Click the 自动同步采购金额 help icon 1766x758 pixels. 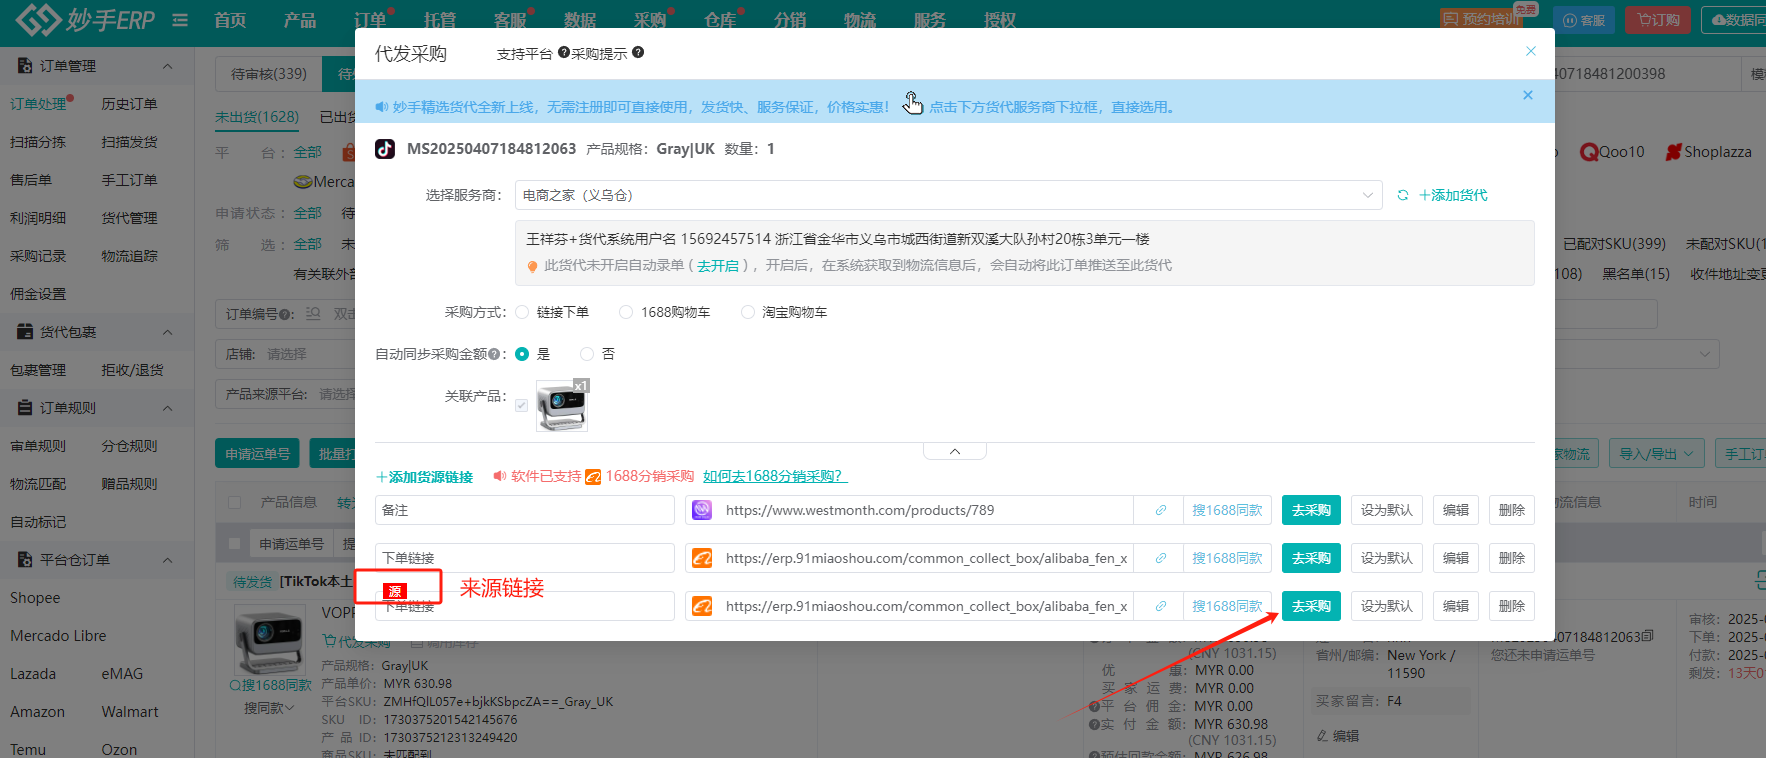[x=494, y=354]
